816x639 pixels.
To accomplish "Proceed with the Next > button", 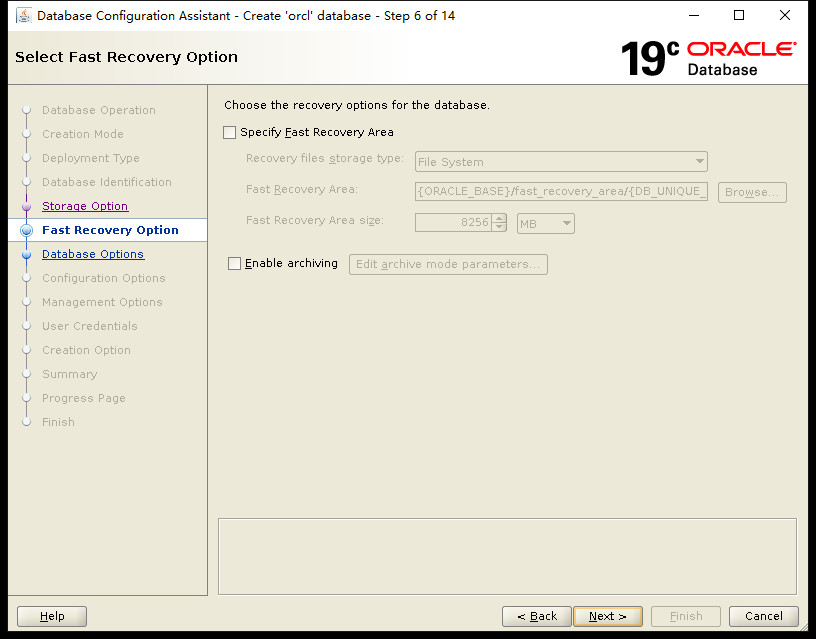I will coord(608,616).
